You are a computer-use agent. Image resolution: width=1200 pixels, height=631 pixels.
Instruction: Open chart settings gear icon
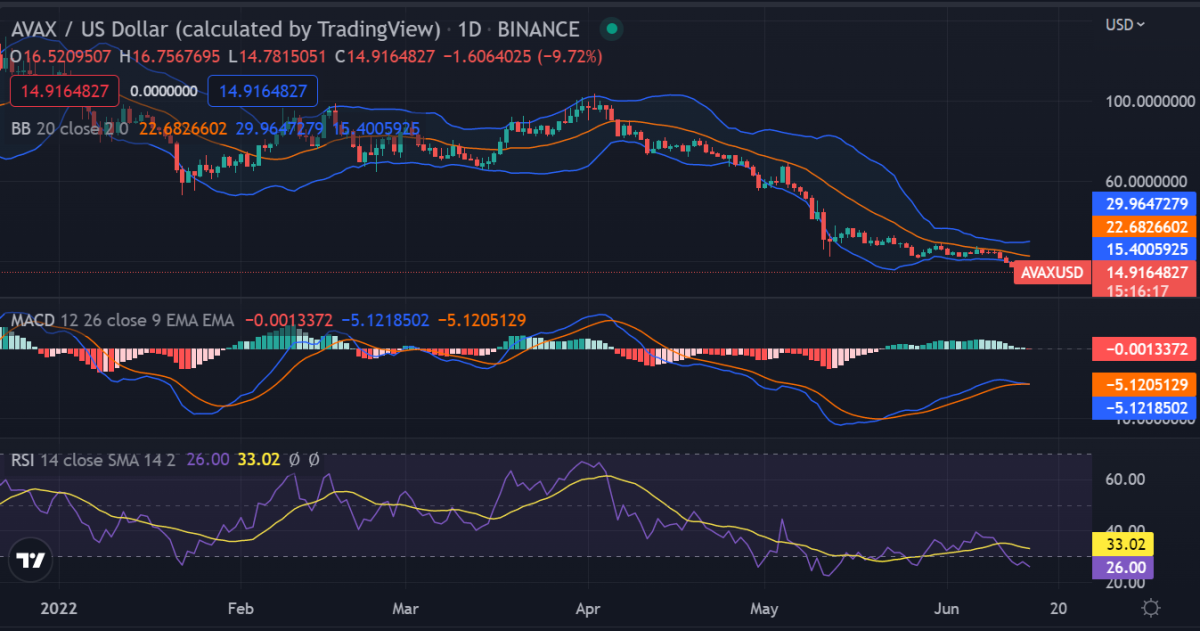[1151, 607]
